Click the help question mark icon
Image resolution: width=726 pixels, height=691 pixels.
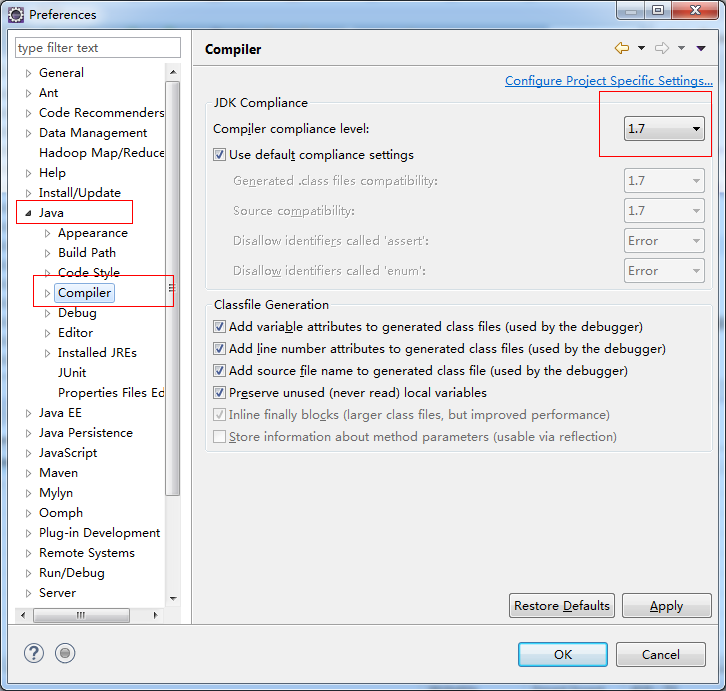(x=34, y=653)
